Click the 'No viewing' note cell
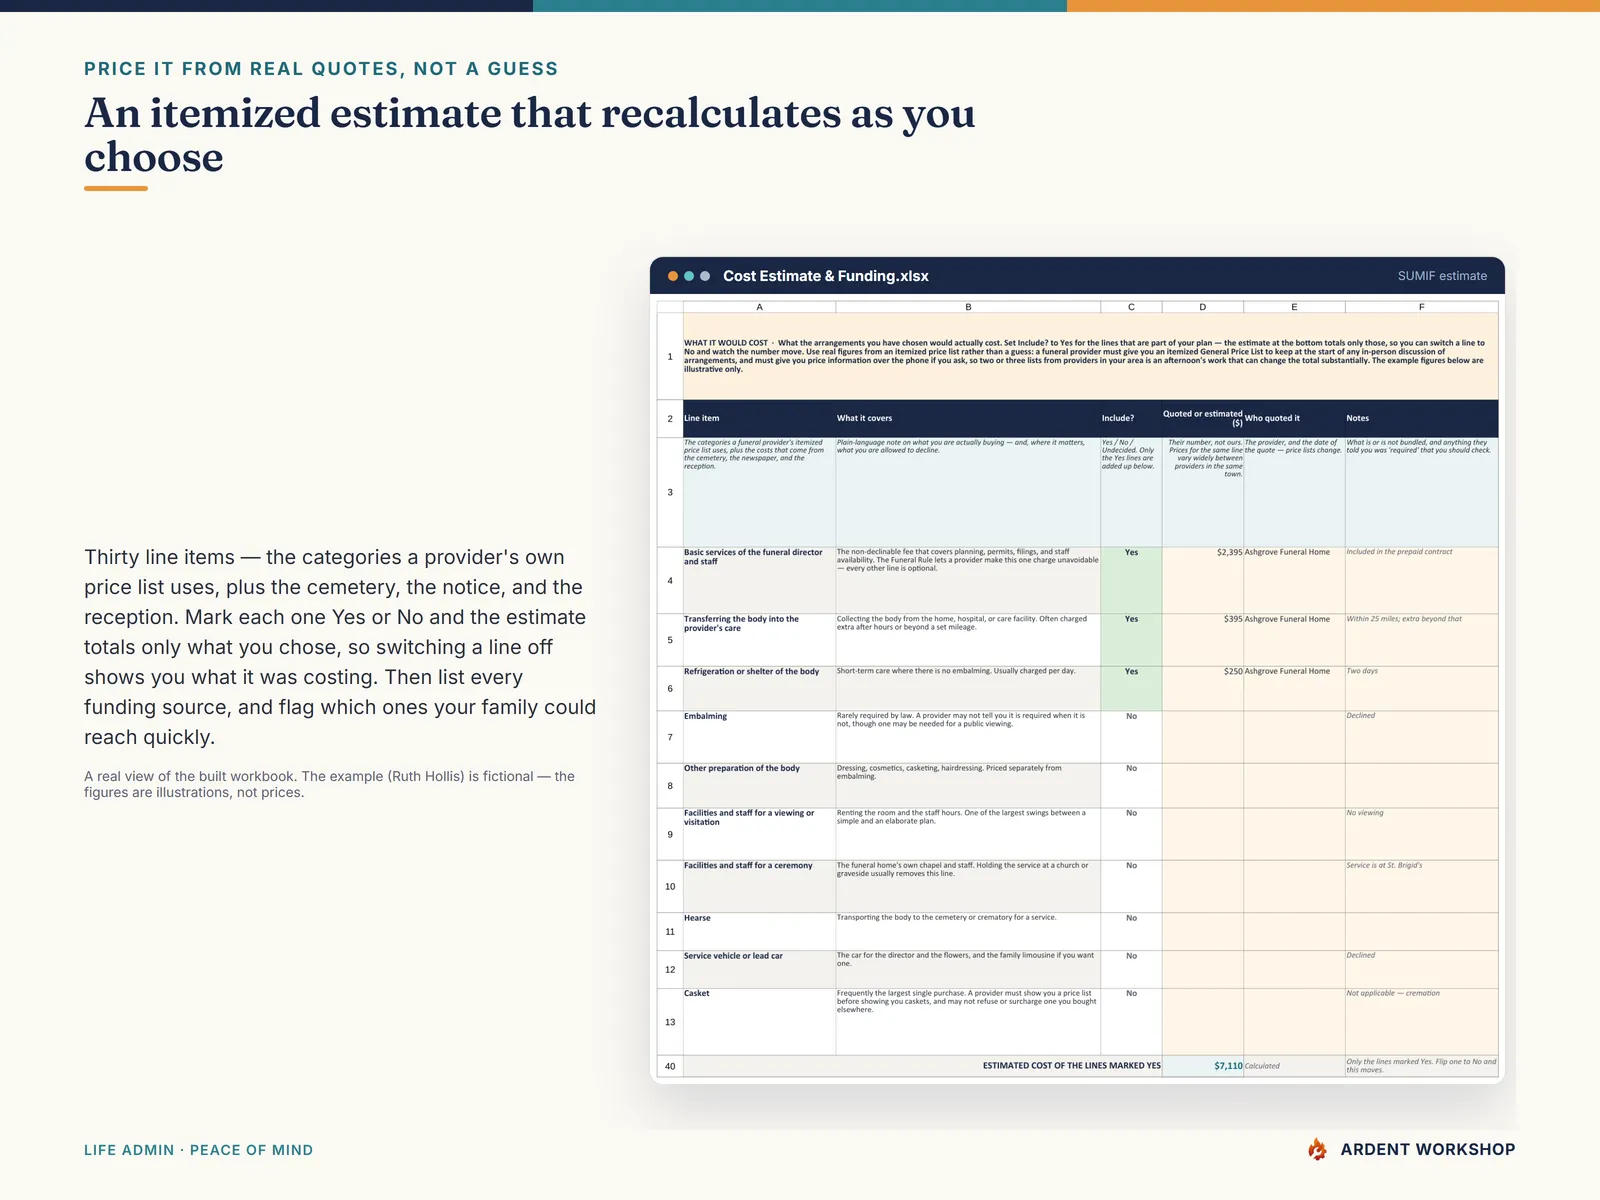 (1421, 834)
